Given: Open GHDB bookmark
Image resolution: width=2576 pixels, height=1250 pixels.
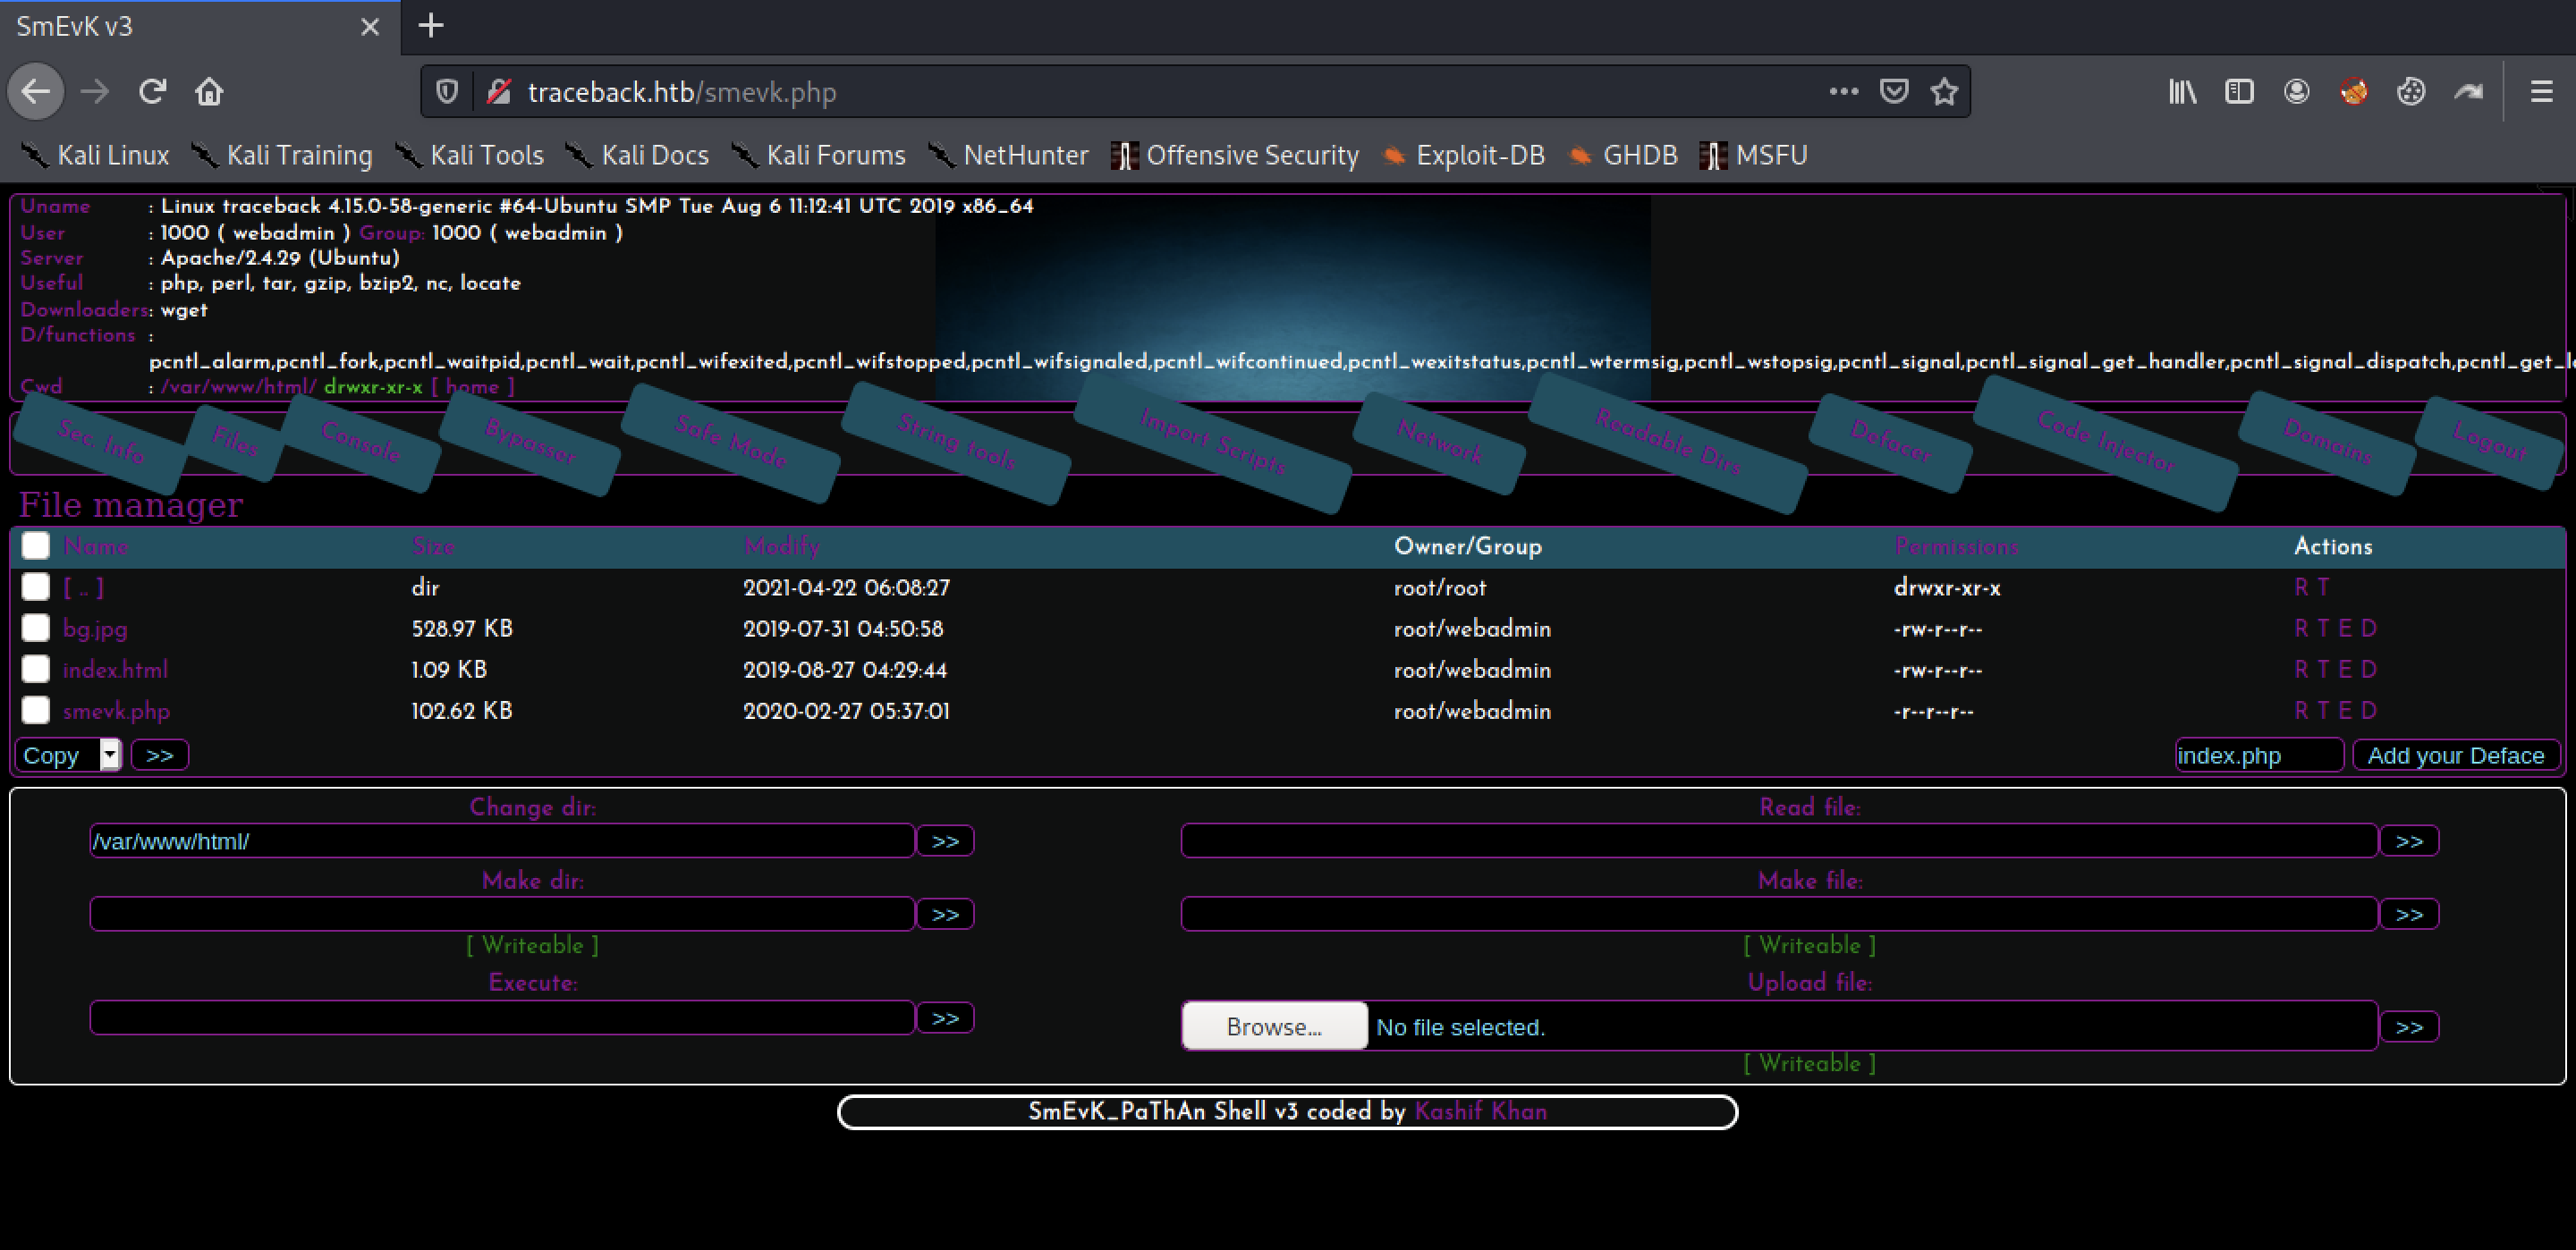Looking at the screenshot, I should click(x=1623, y=155).
